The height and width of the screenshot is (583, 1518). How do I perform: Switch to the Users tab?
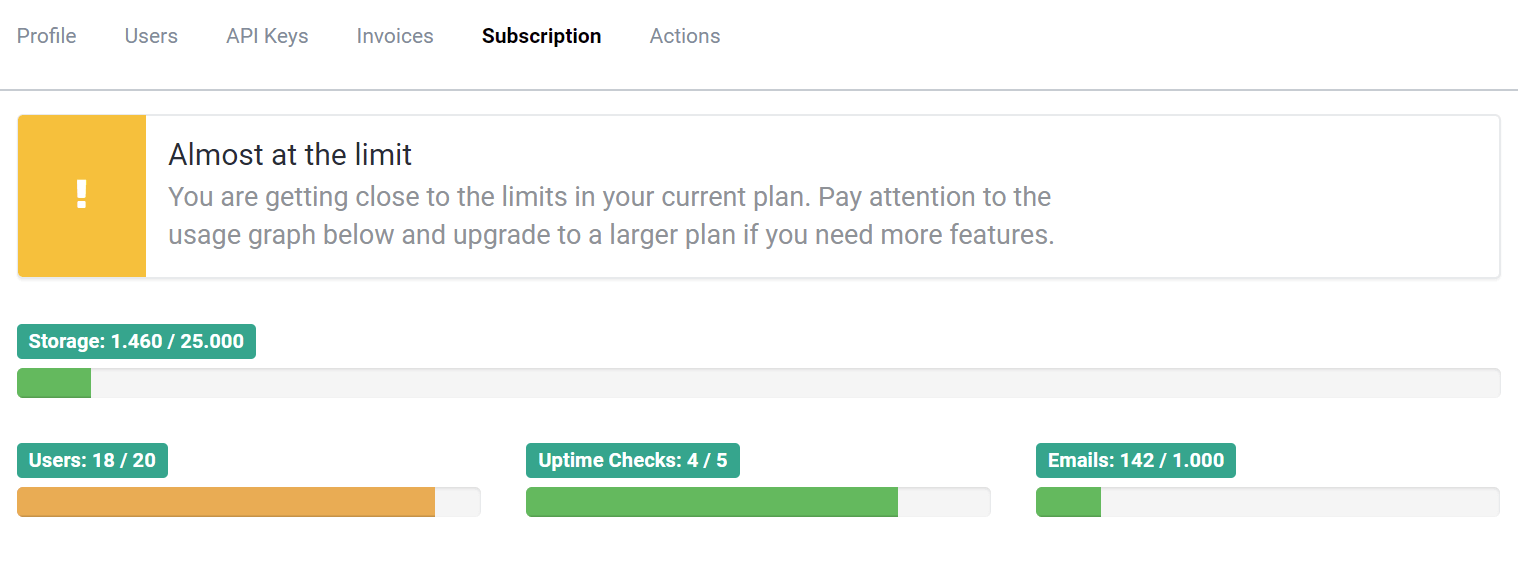point(151,36)
